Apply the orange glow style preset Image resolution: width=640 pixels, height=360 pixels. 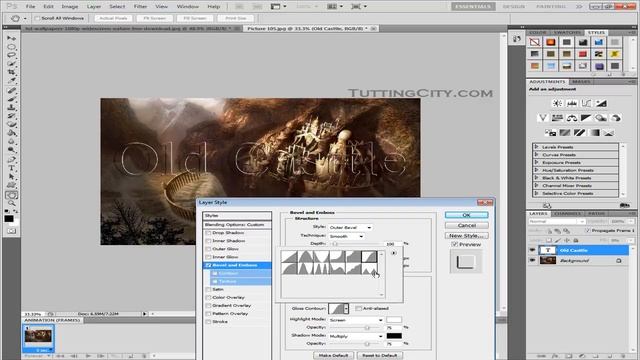point(551,42)
